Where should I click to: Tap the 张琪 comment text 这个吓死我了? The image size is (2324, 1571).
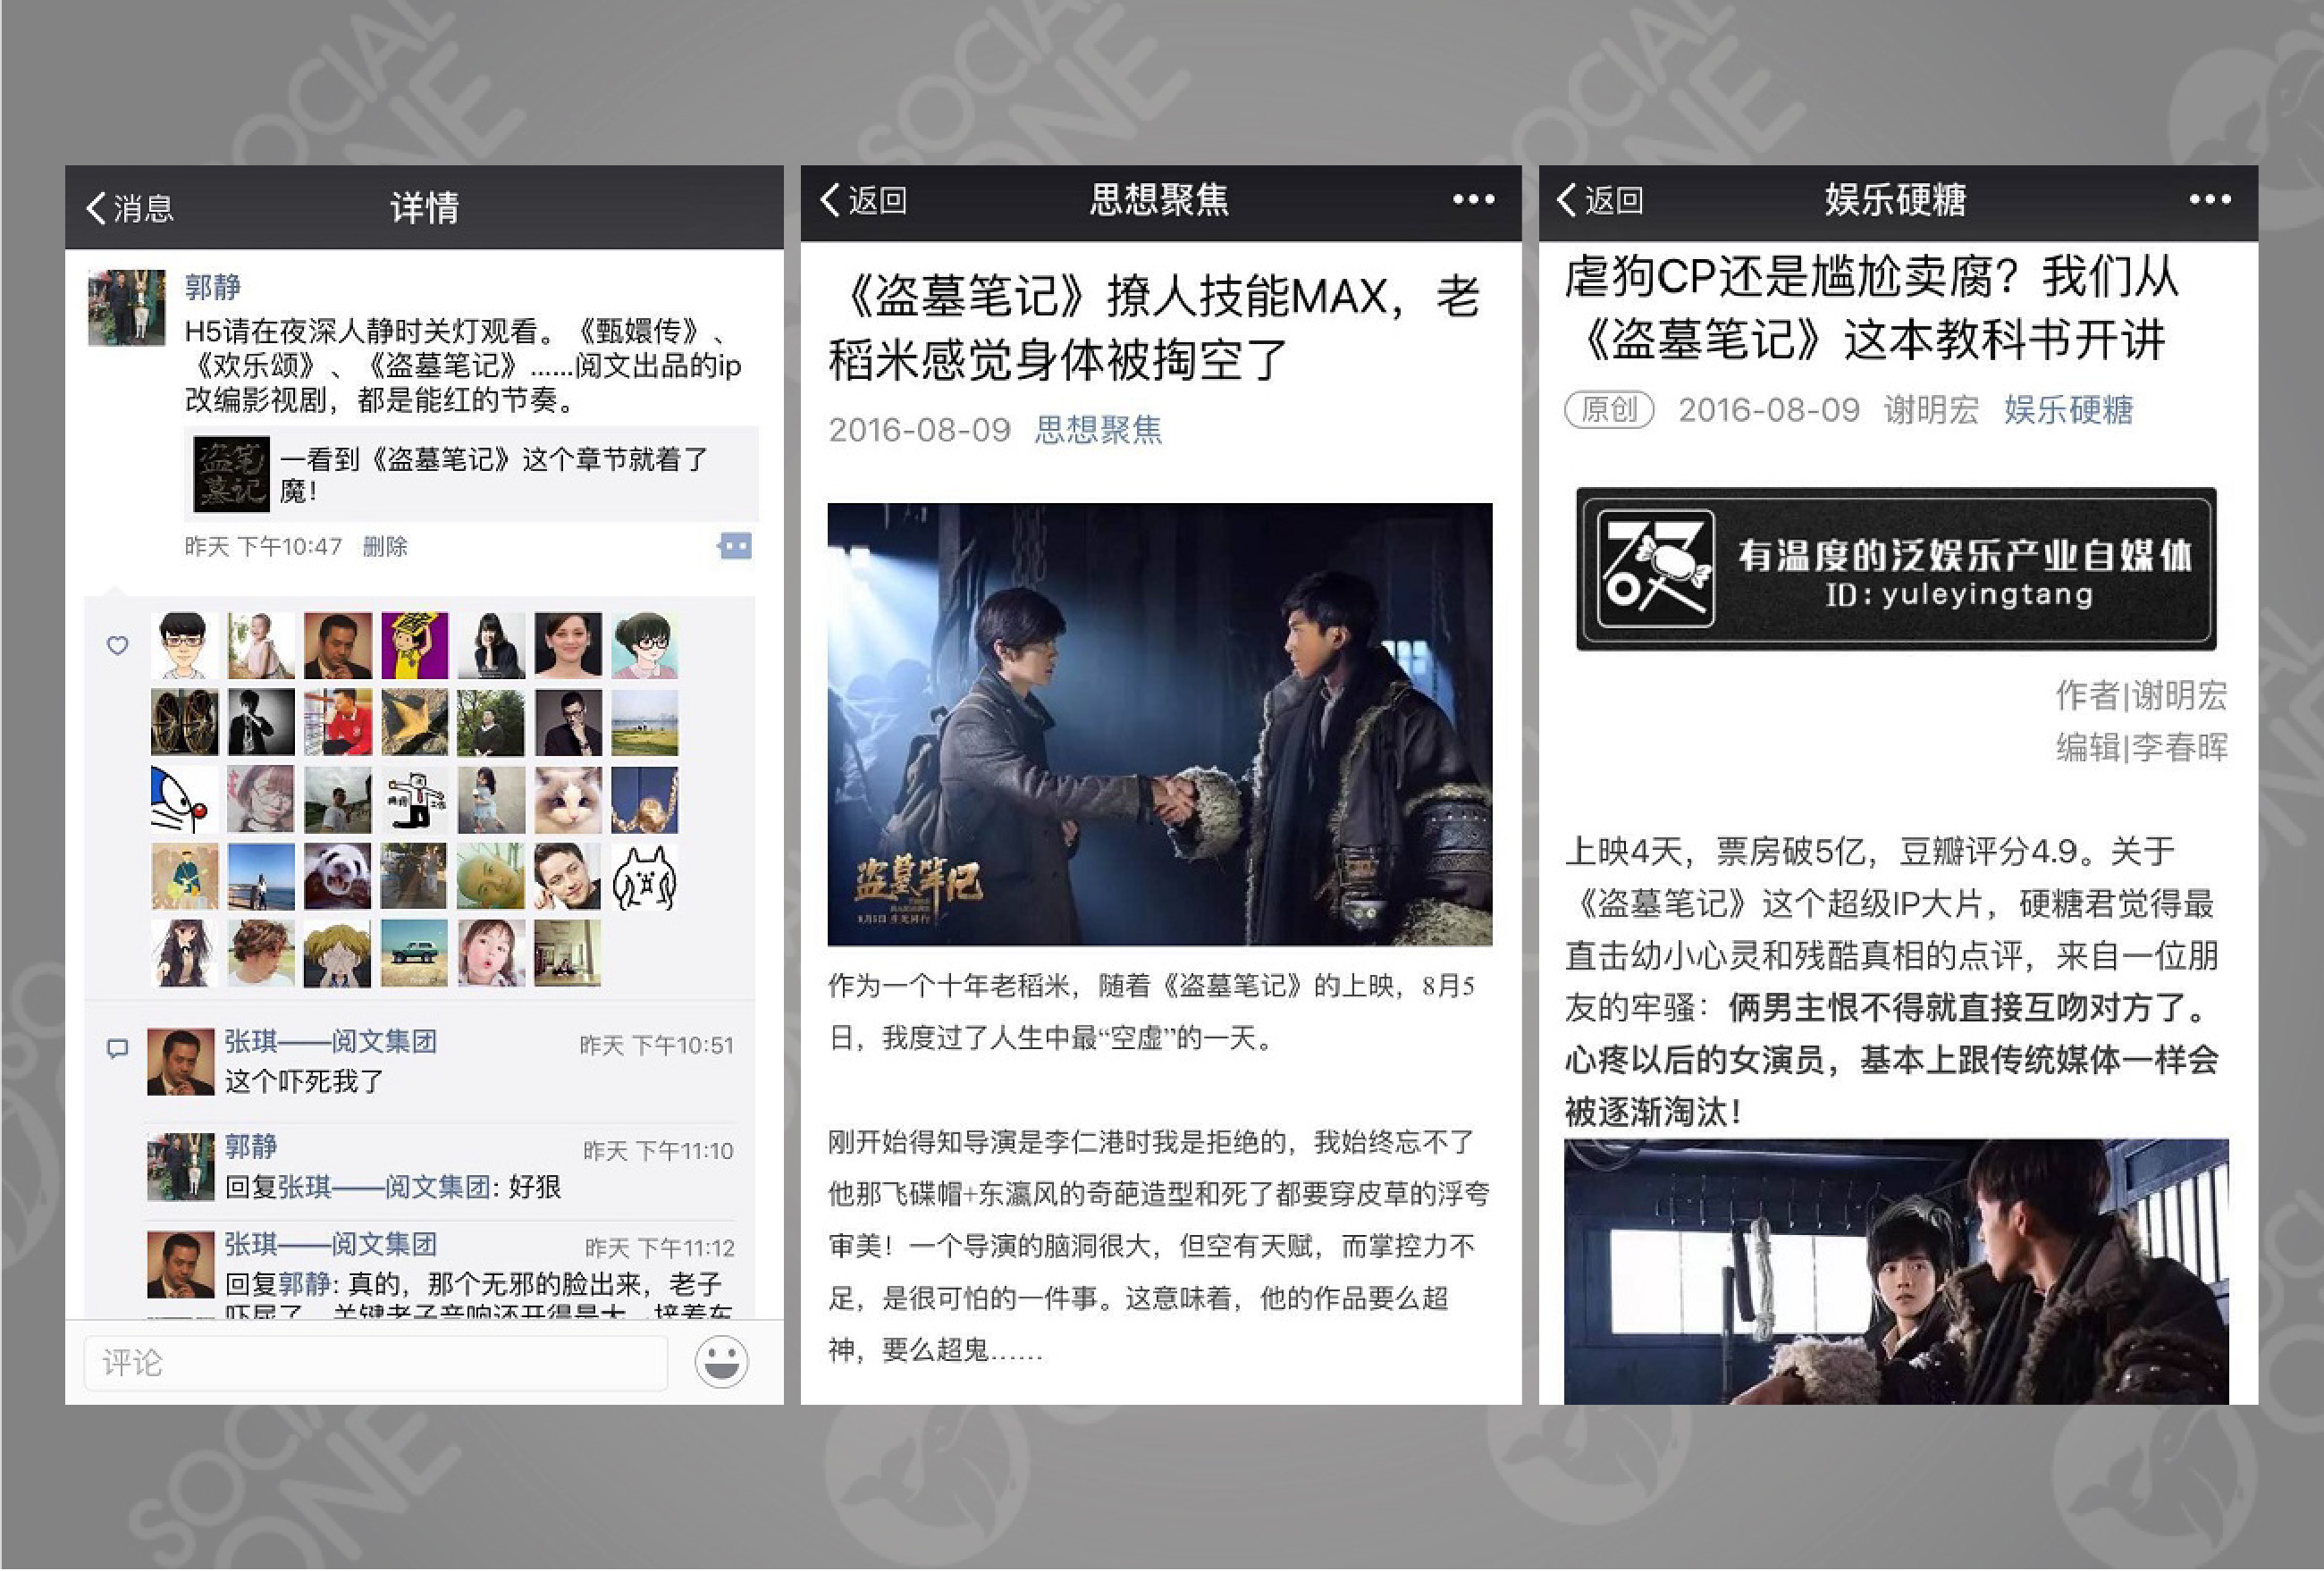coord(304,1081)
